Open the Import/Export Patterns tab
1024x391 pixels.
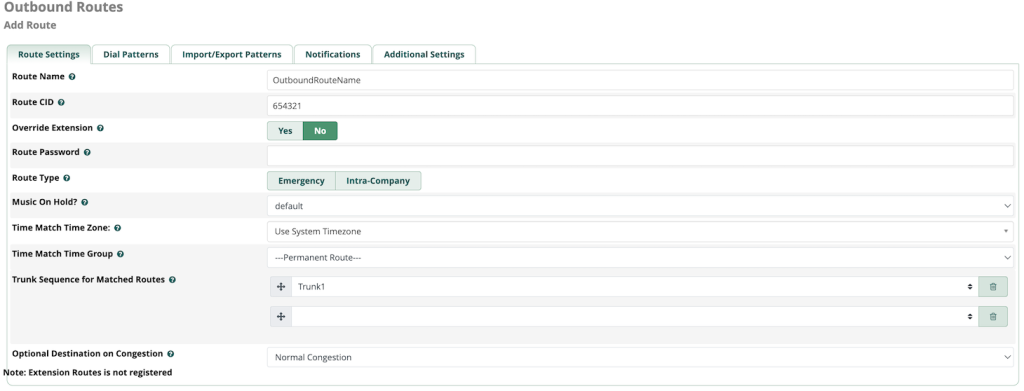pyautogui.click(x=232, y=54)
